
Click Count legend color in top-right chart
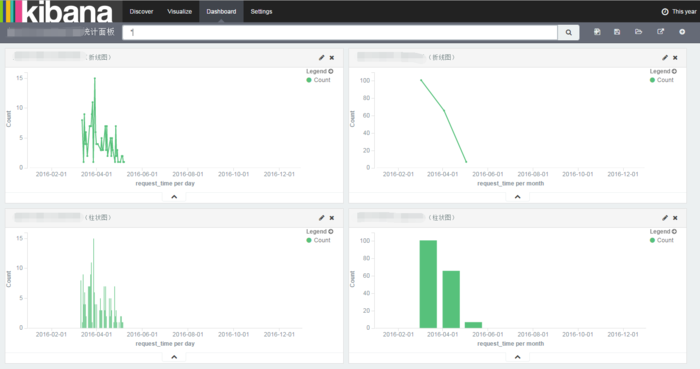click(x=652, y=80)
